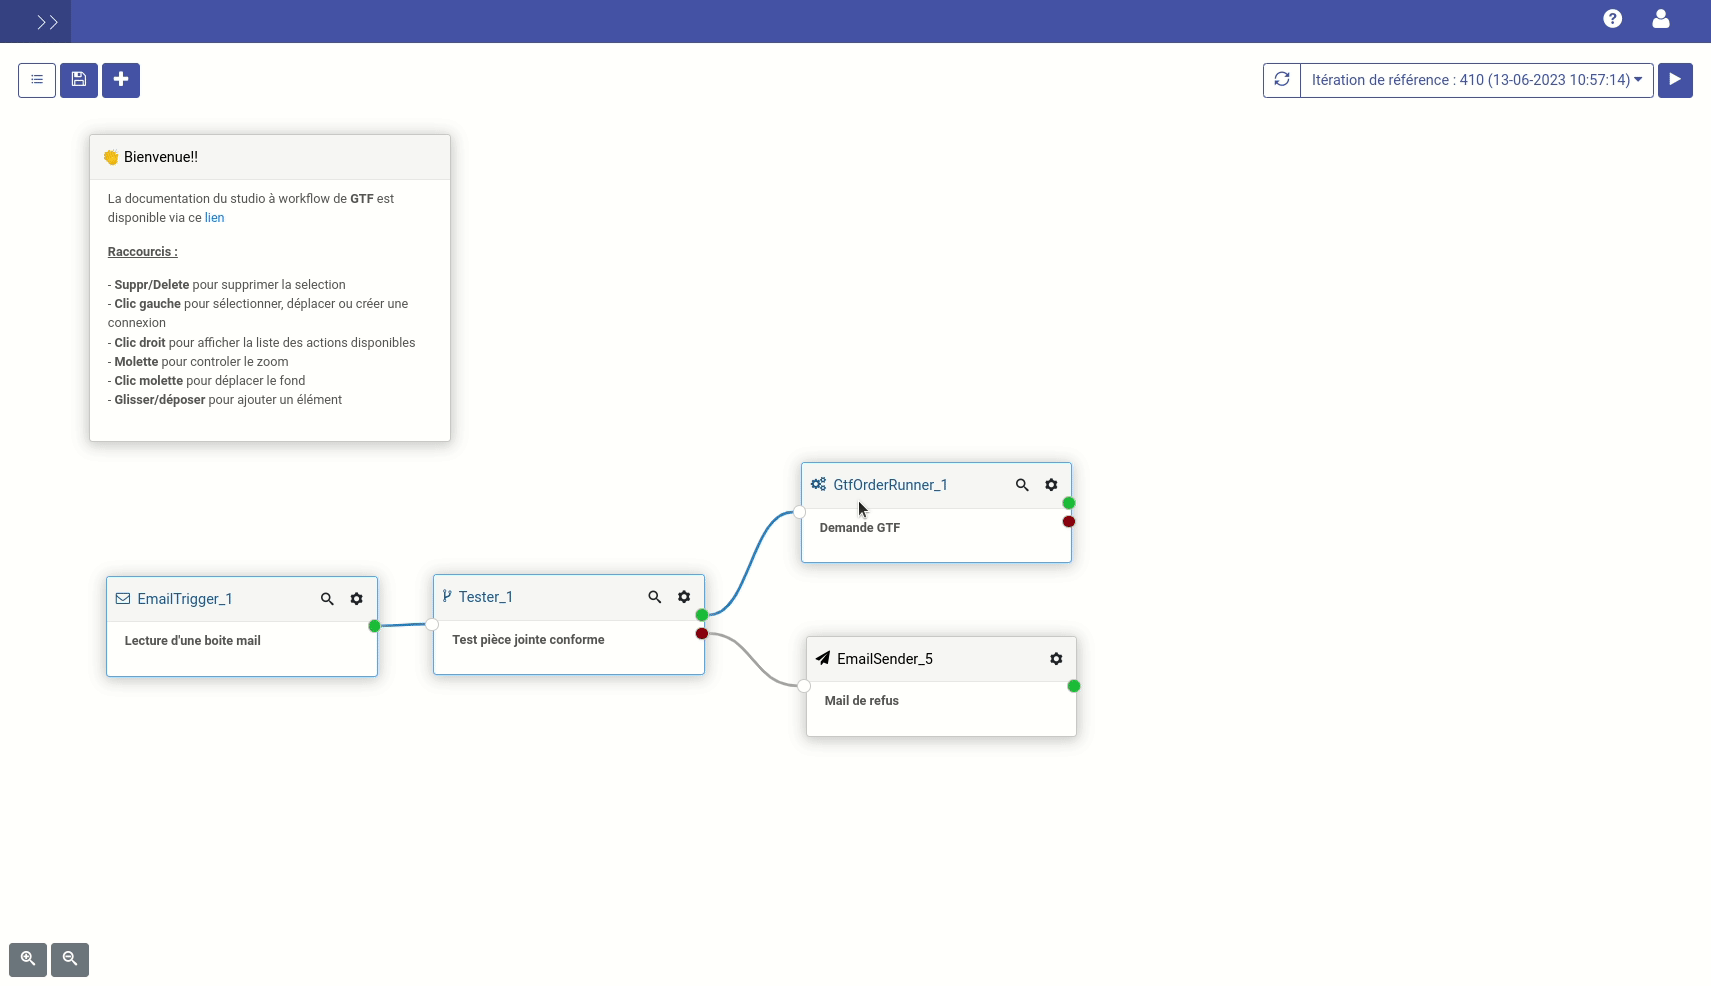
Task: Click EmailSender_5 white input port
Action: coord(804,686)
